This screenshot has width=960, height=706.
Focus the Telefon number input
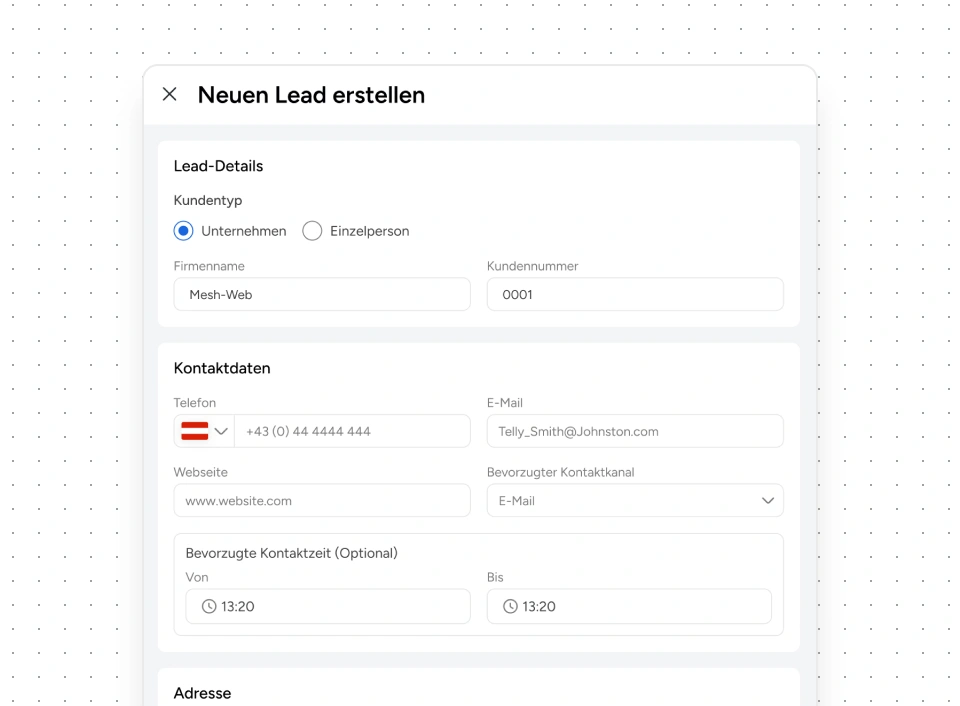click(352, 431)
